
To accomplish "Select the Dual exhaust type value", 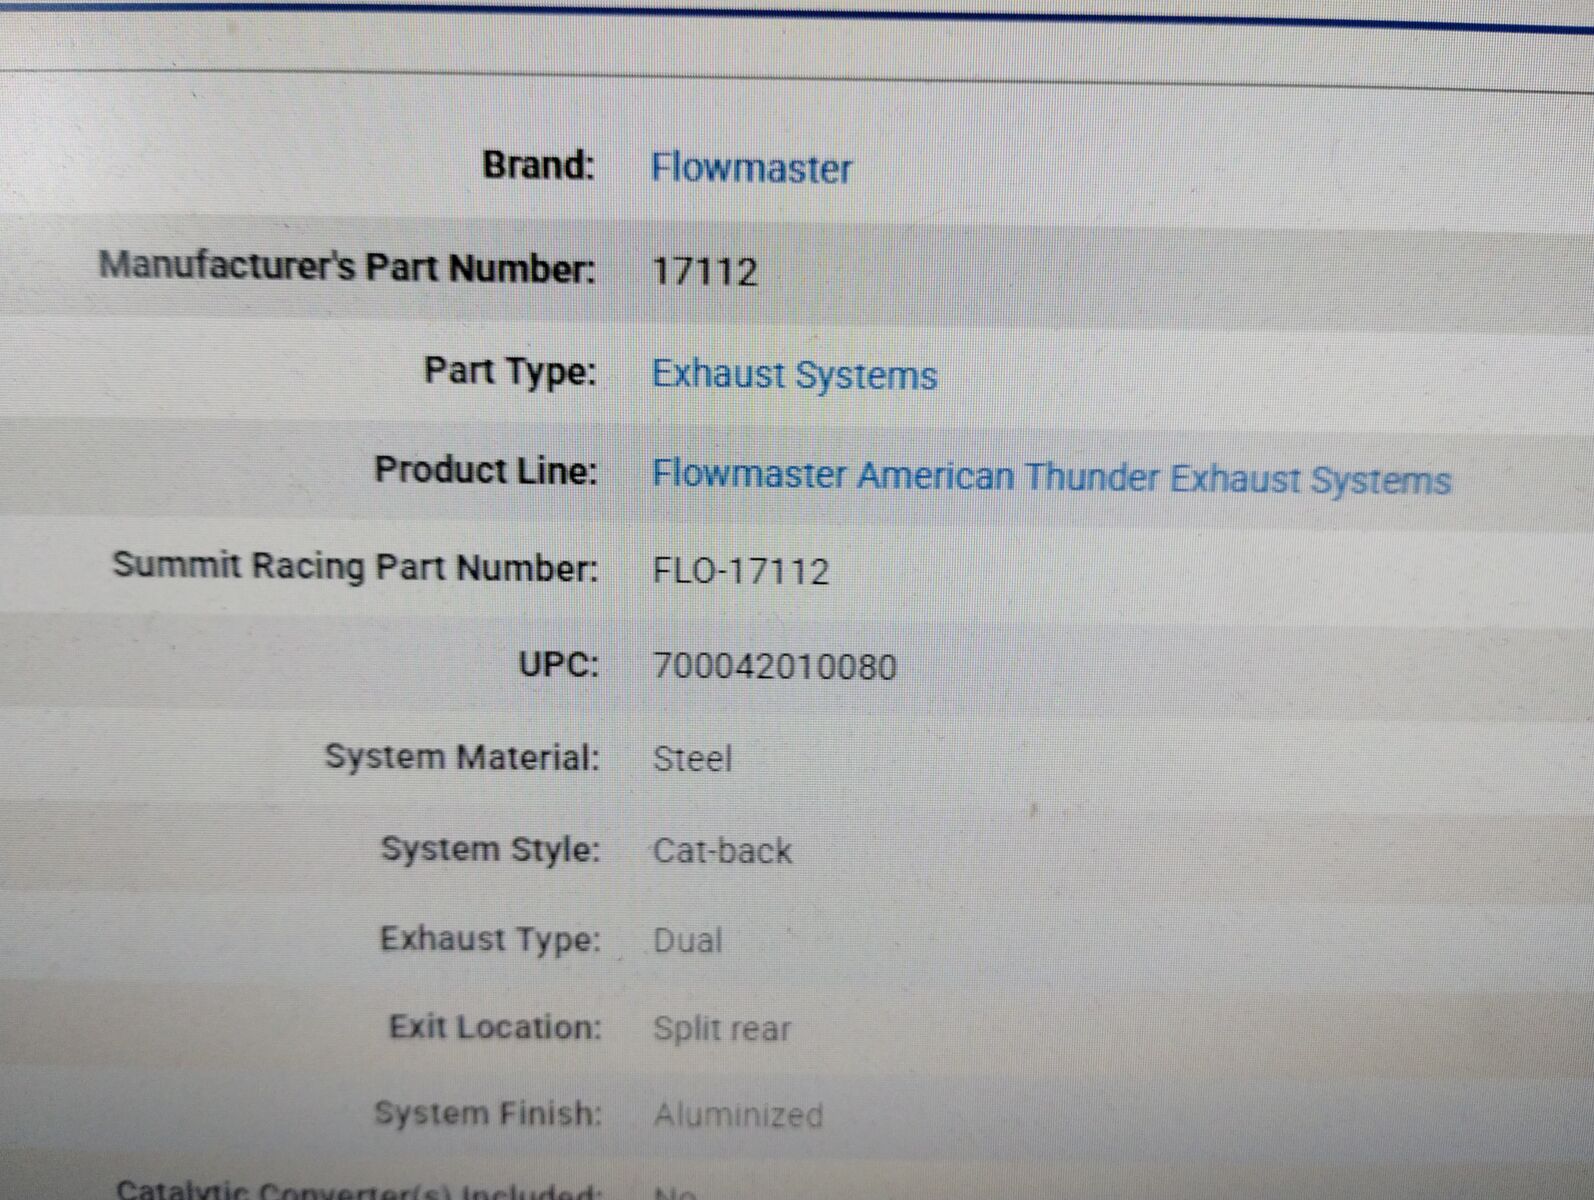I will (x=687, y=941).
